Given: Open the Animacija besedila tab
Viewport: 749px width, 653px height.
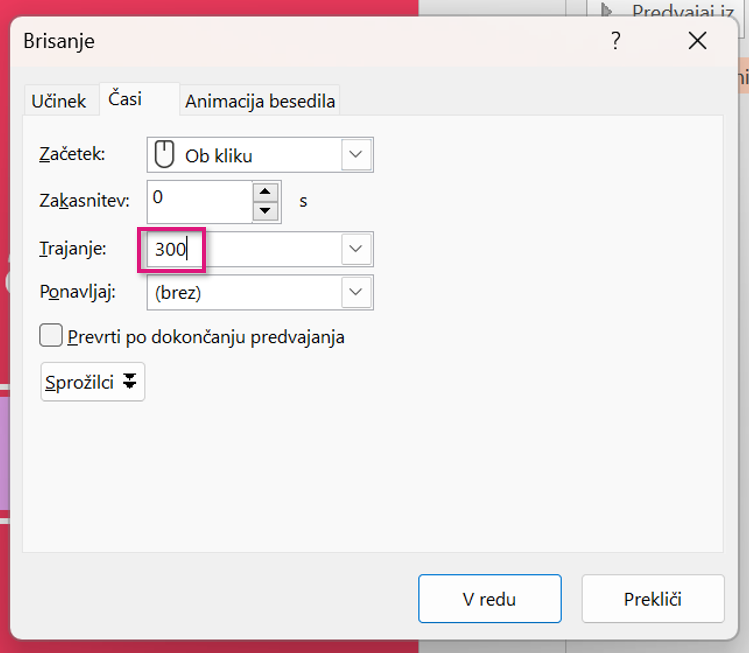Looking at the screenshot, I should [260, 101].
